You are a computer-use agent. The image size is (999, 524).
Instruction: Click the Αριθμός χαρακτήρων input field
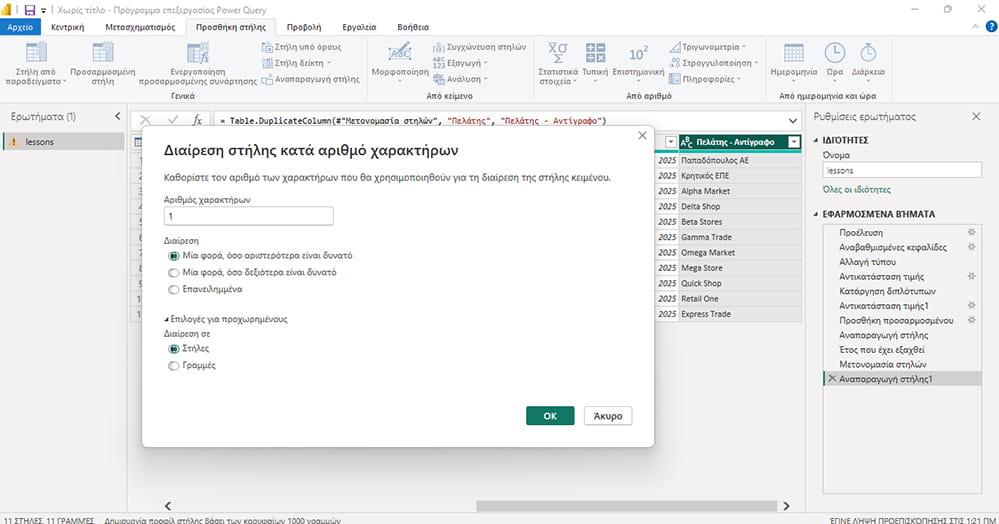click(x=248, y=216)
